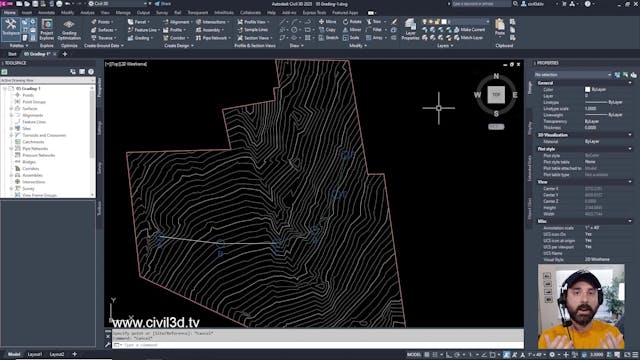This screenshot has height=360, width=640.
Task: Click the TOP face of ViewCube
Action: [496, 95]
